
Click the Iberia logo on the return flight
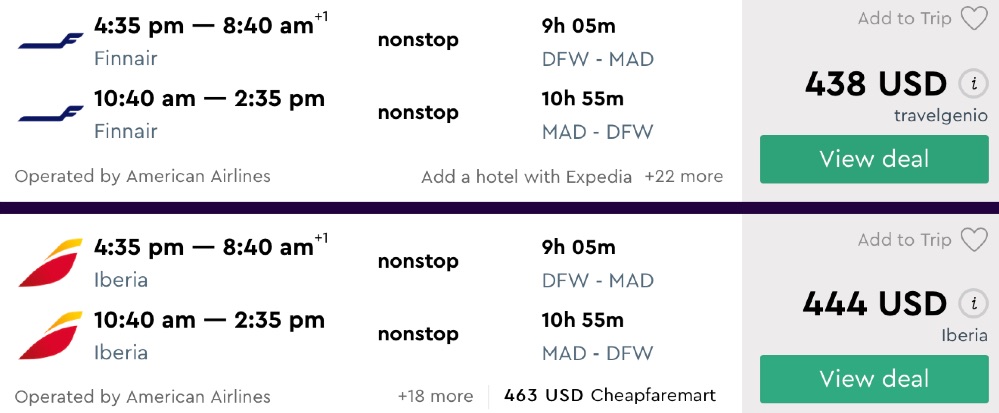click(51, 334)
